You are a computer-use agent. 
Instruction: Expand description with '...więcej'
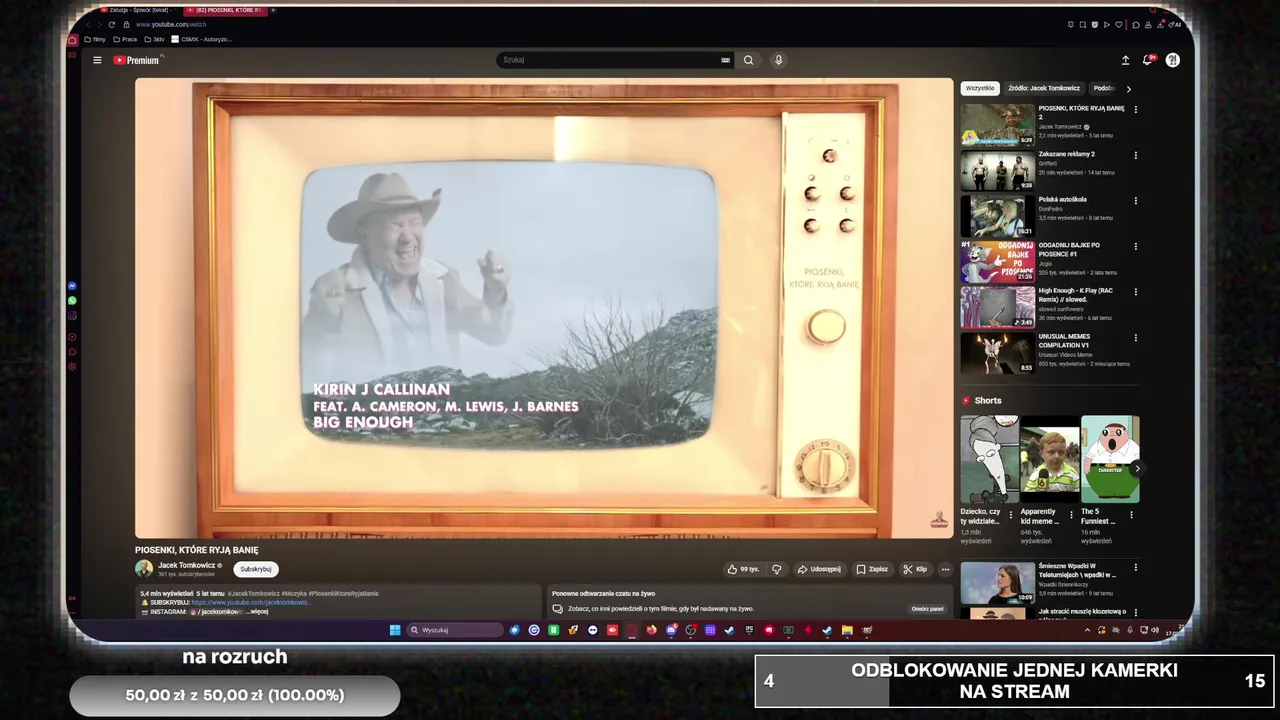pyautogui.click(x=256, y=612)
